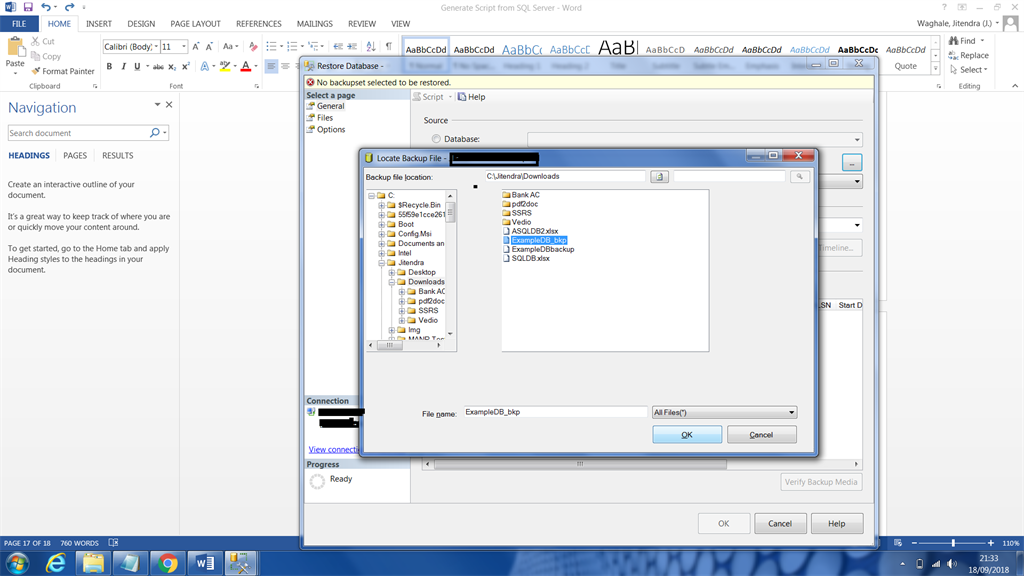
Task: Toggle Underline formatting in Word
Action: pyautogui.click(x=136, y=66)
